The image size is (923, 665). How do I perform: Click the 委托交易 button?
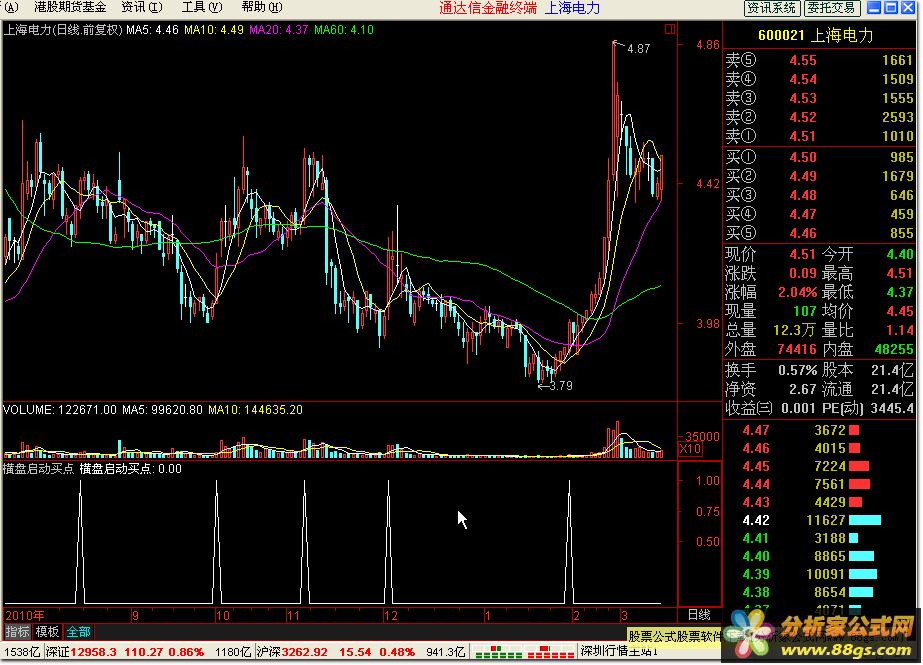(x=831, y=8)
